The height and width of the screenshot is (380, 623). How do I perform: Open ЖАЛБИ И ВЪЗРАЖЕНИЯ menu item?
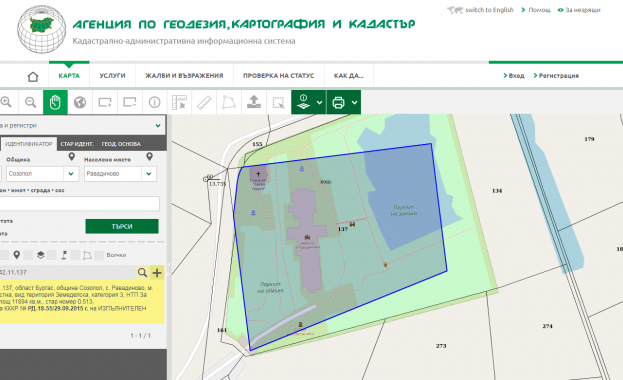point(184,76)
